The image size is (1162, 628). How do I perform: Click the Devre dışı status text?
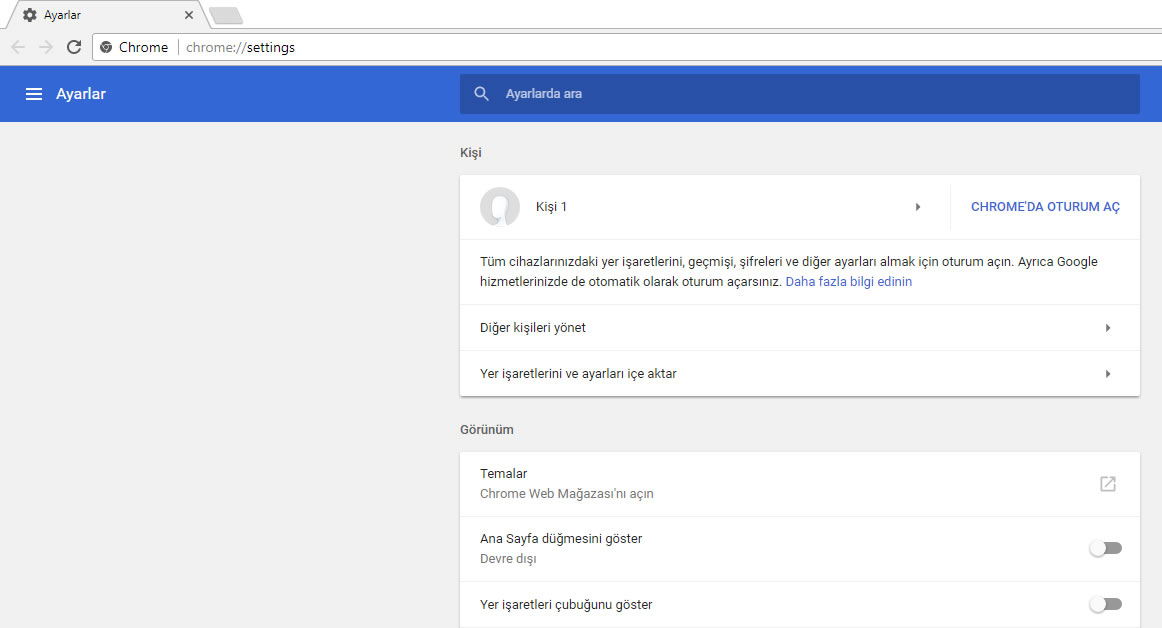click(508, 559)
